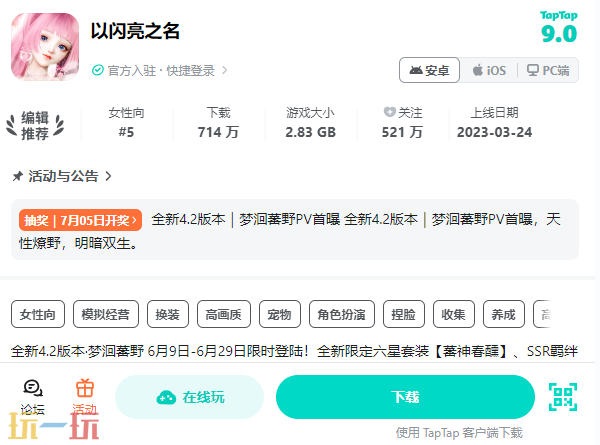
Task: Click the green 下载 download button
Action: coord(405,397)
